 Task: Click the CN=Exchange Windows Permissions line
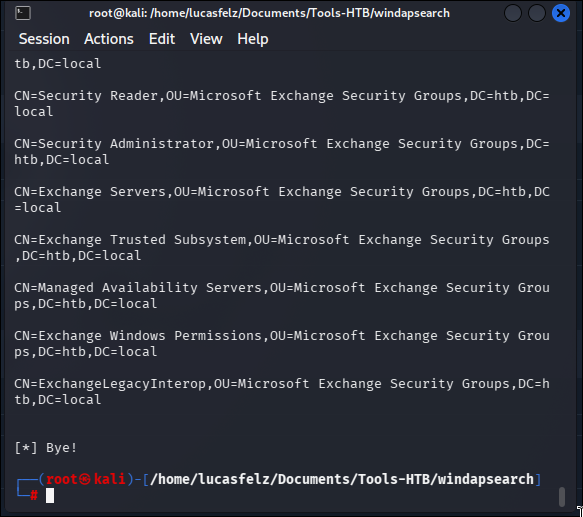[282, 344]
